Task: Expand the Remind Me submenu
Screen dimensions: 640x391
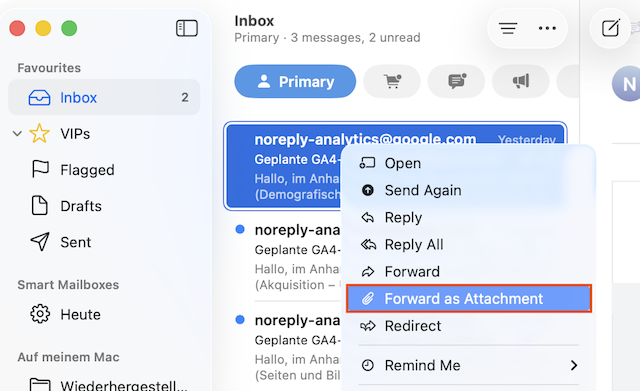Action: (469, 365)
